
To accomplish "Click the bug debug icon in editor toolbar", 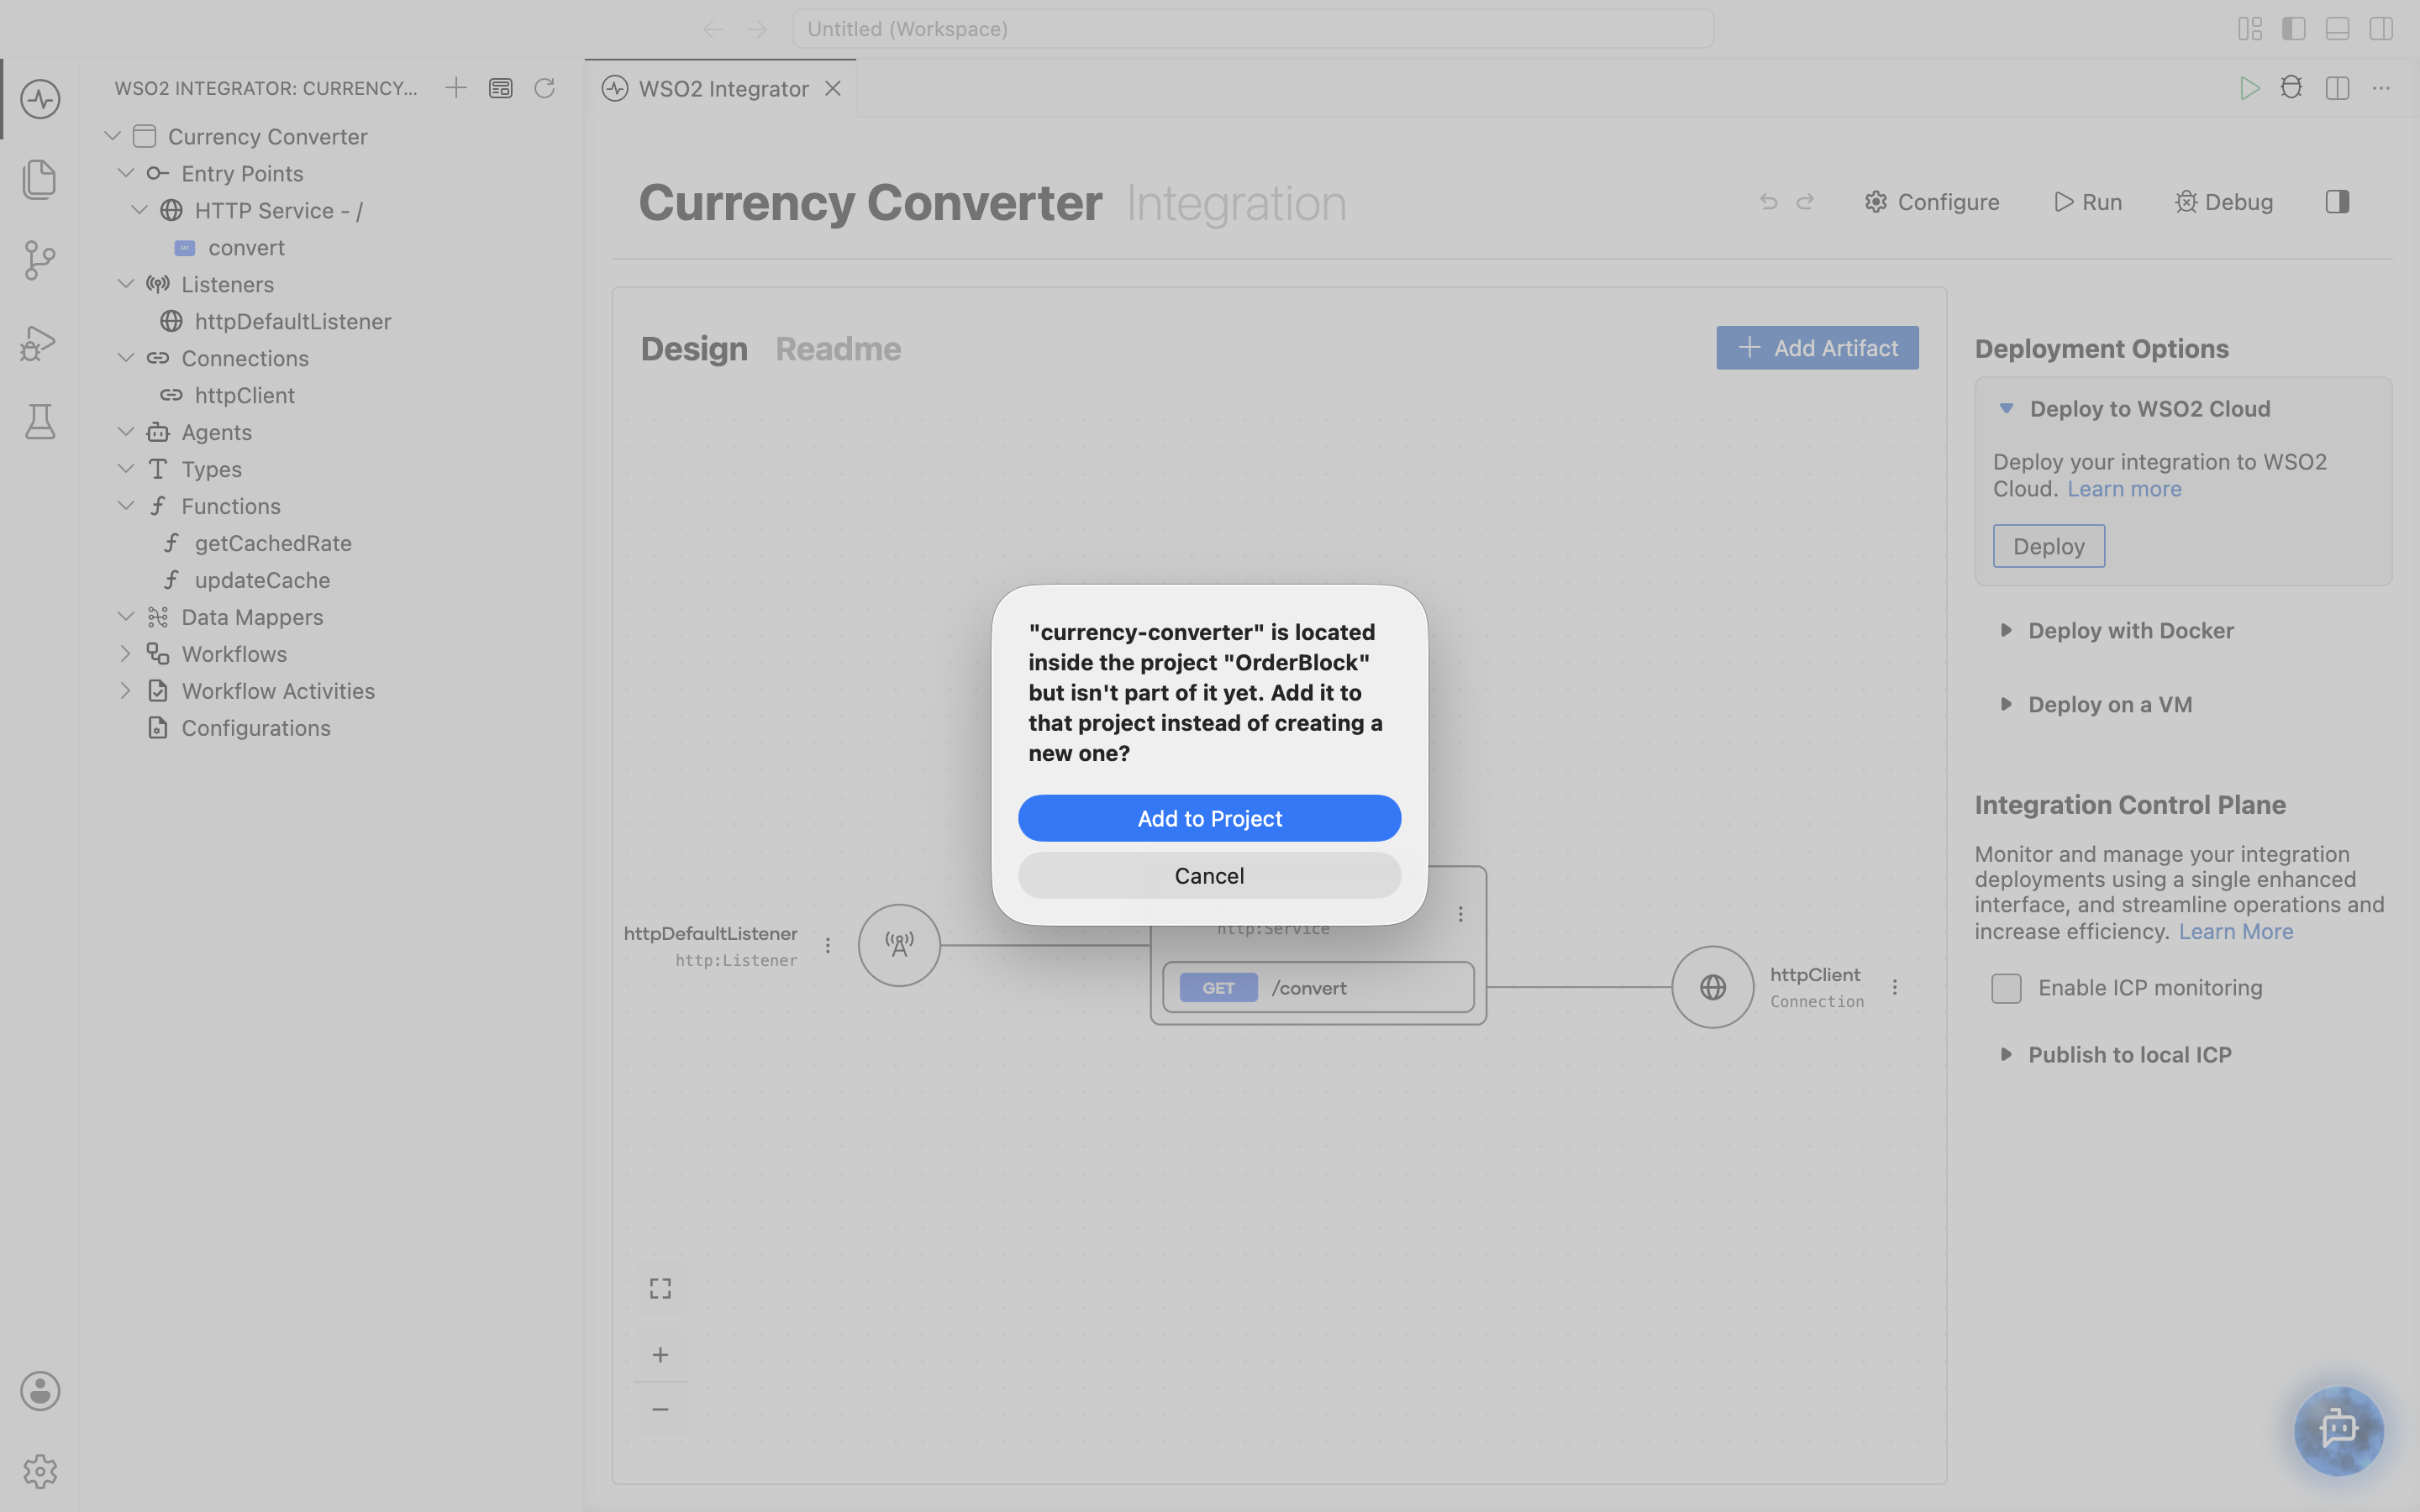I will point(2292,88).
